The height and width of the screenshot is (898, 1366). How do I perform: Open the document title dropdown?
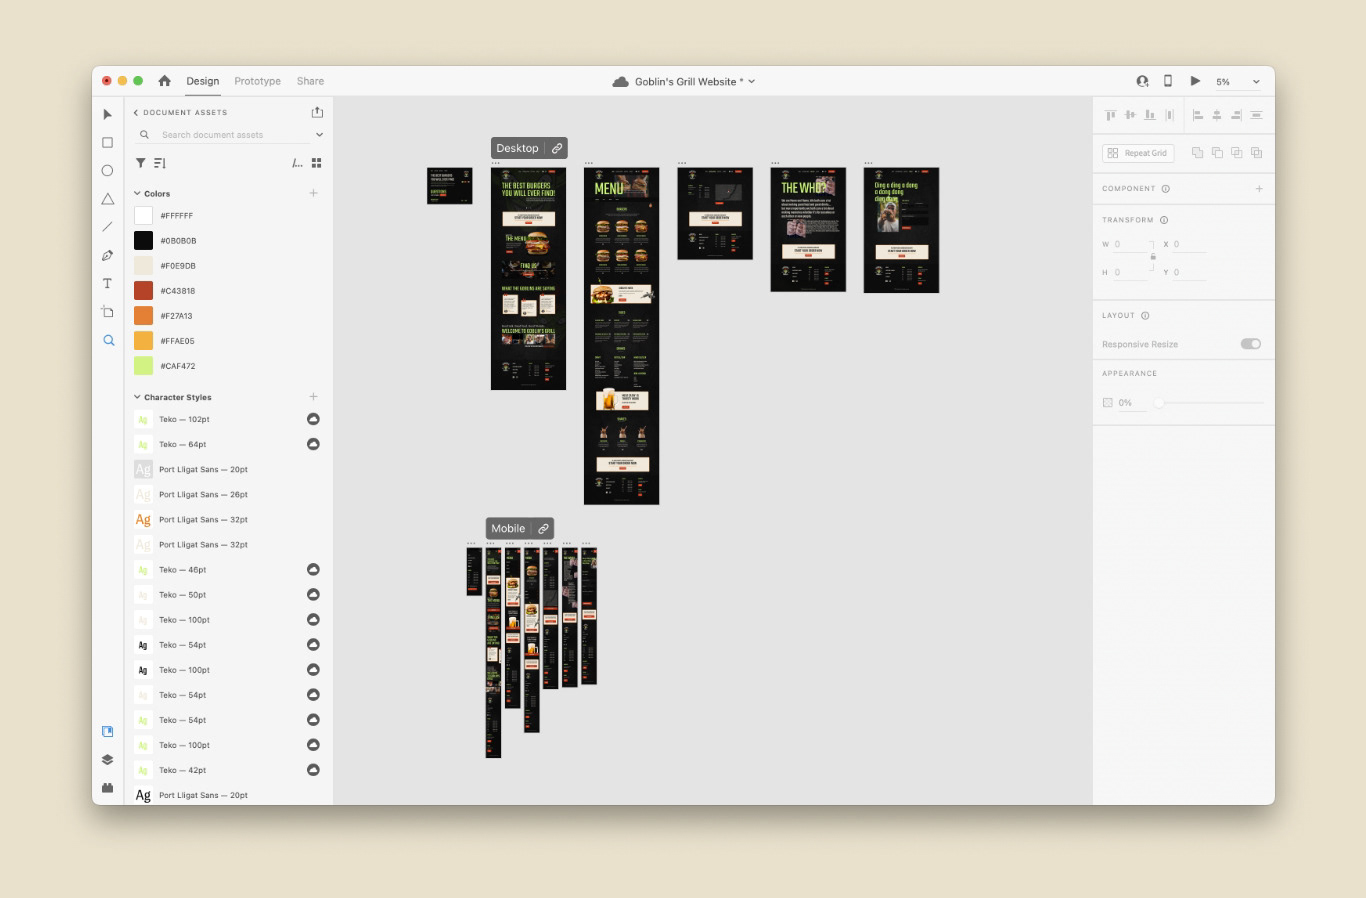[752, 82]
